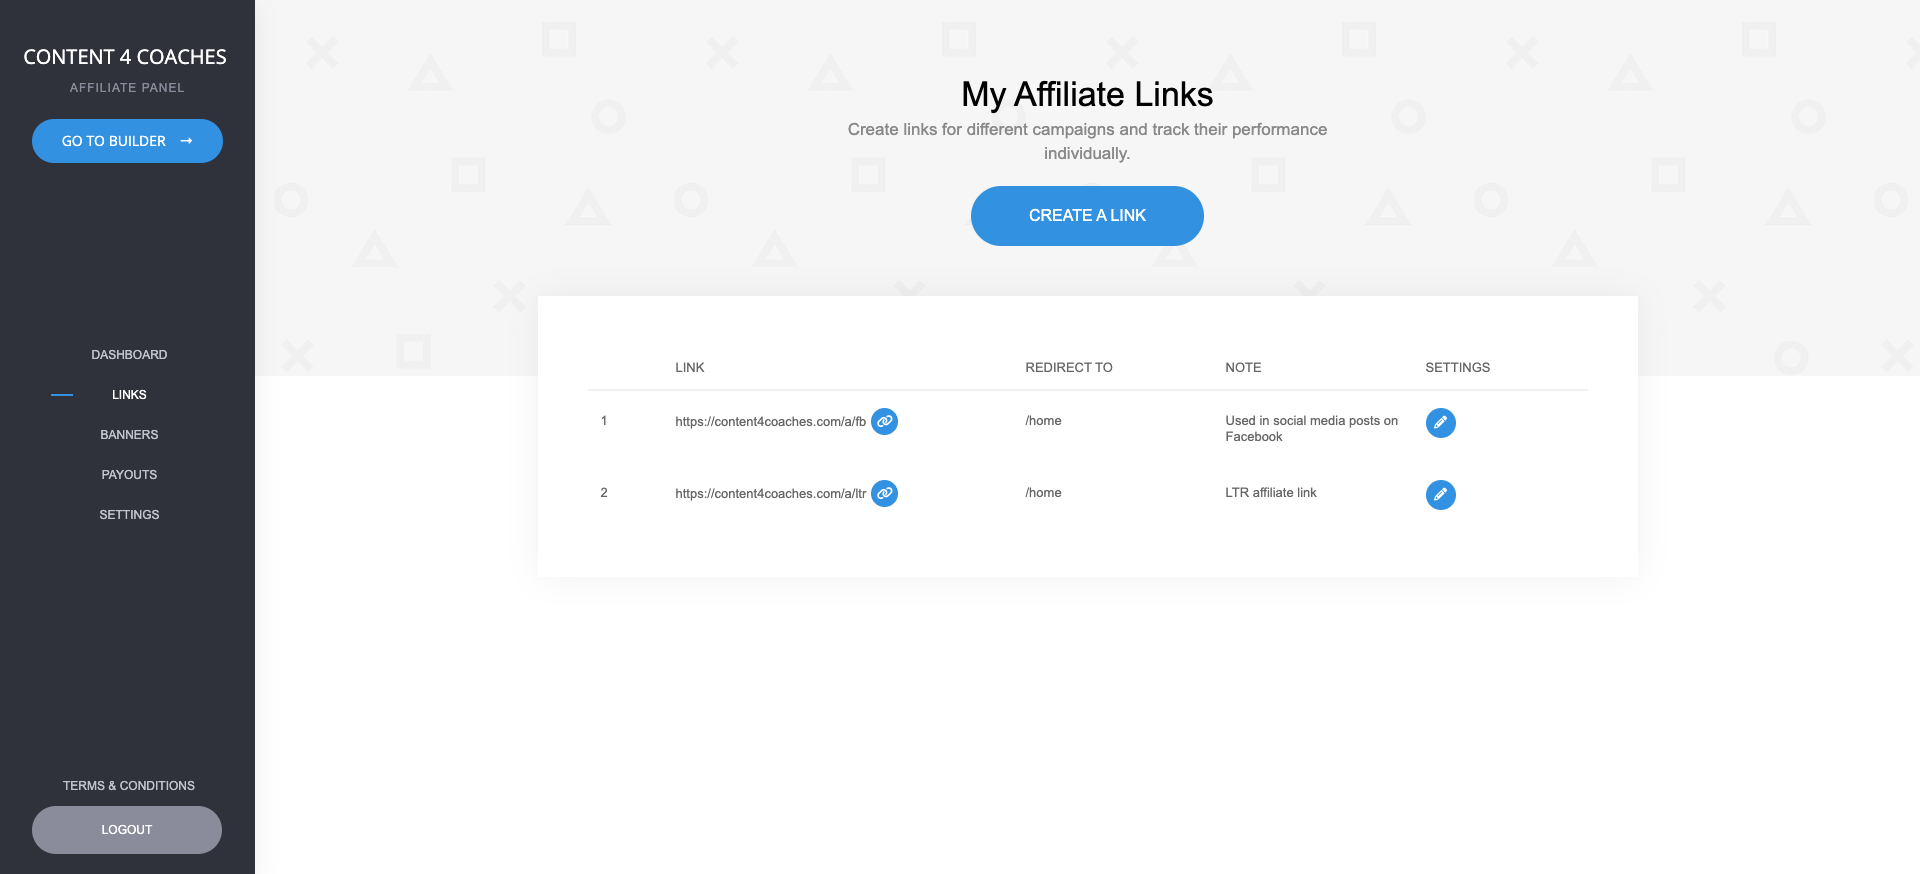
Task: Open the Payouts page
Action: pyautogui.click(x=129, y=475)
